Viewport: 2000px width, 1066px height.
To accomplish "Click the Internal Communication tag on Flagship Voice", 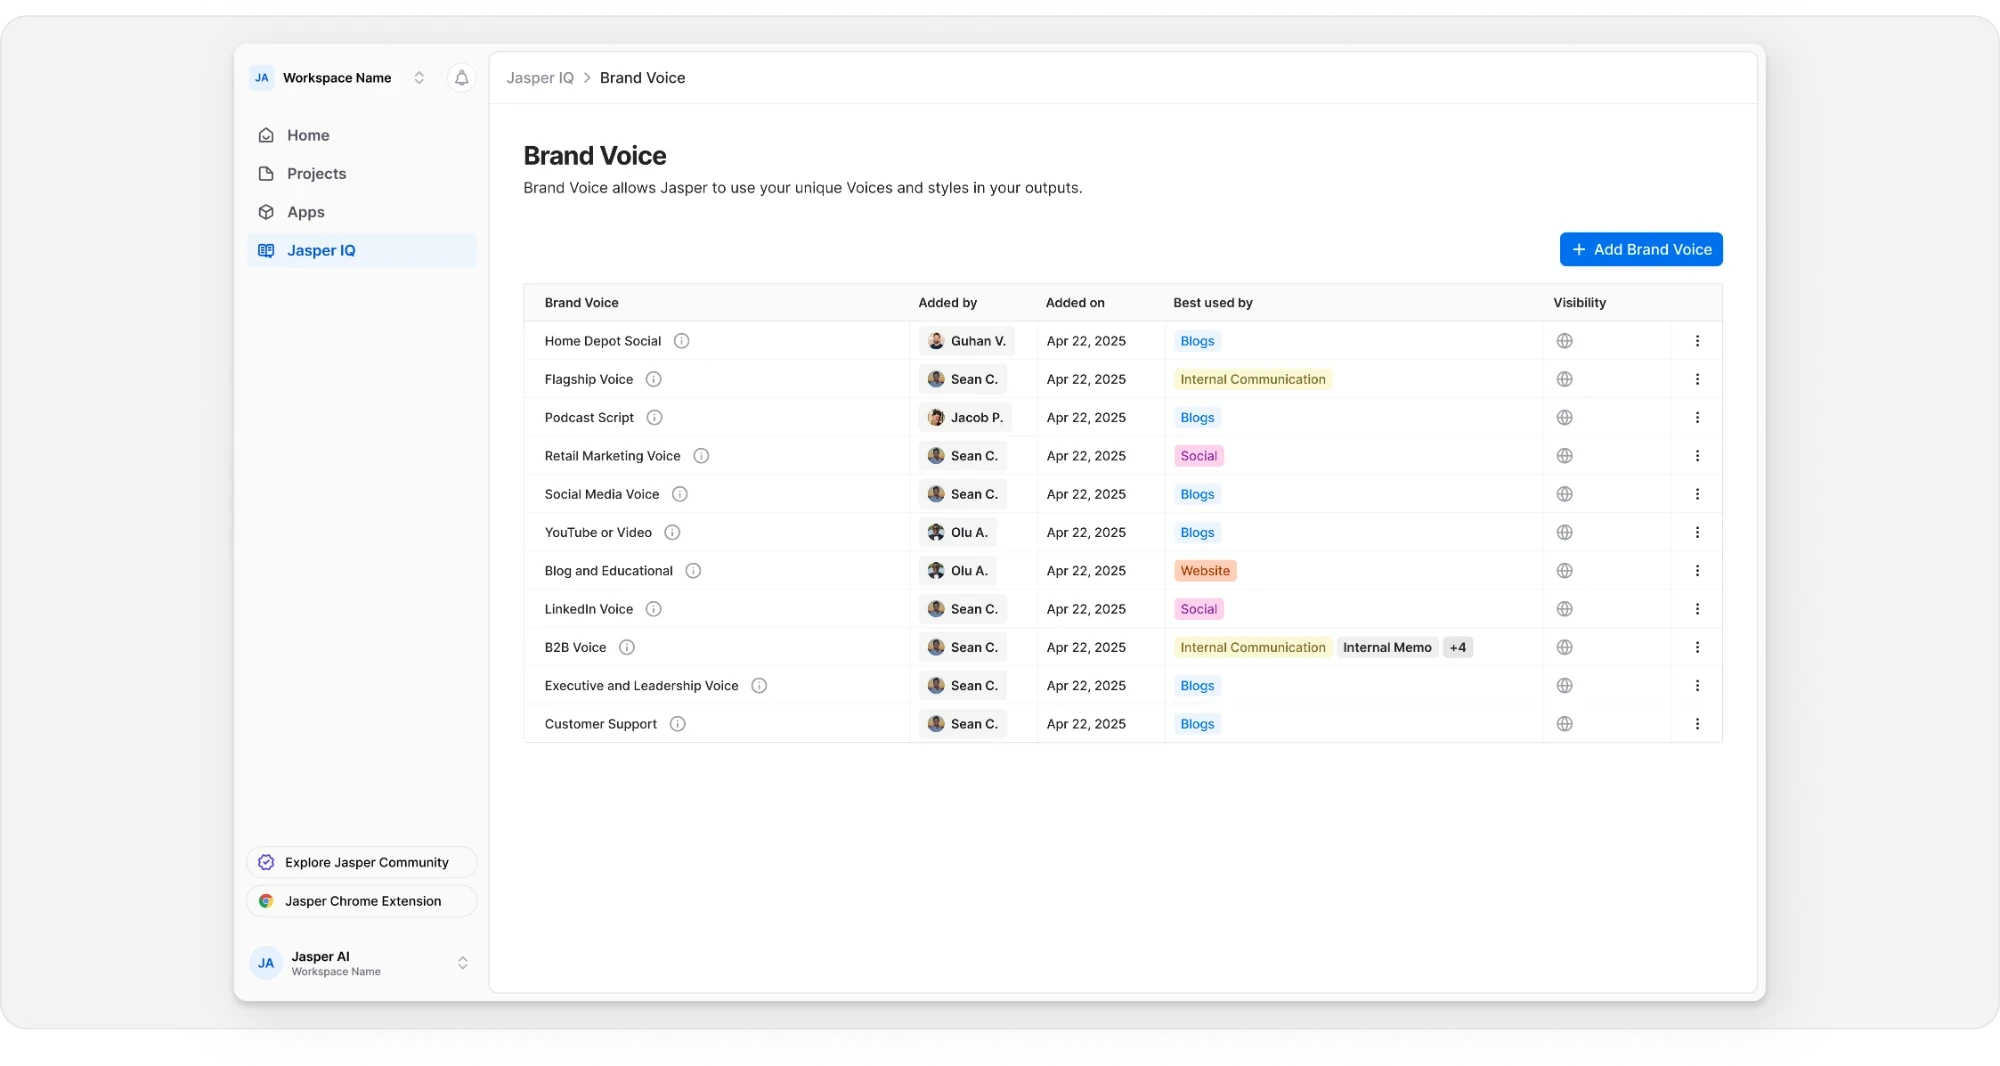I will 1253,379.
